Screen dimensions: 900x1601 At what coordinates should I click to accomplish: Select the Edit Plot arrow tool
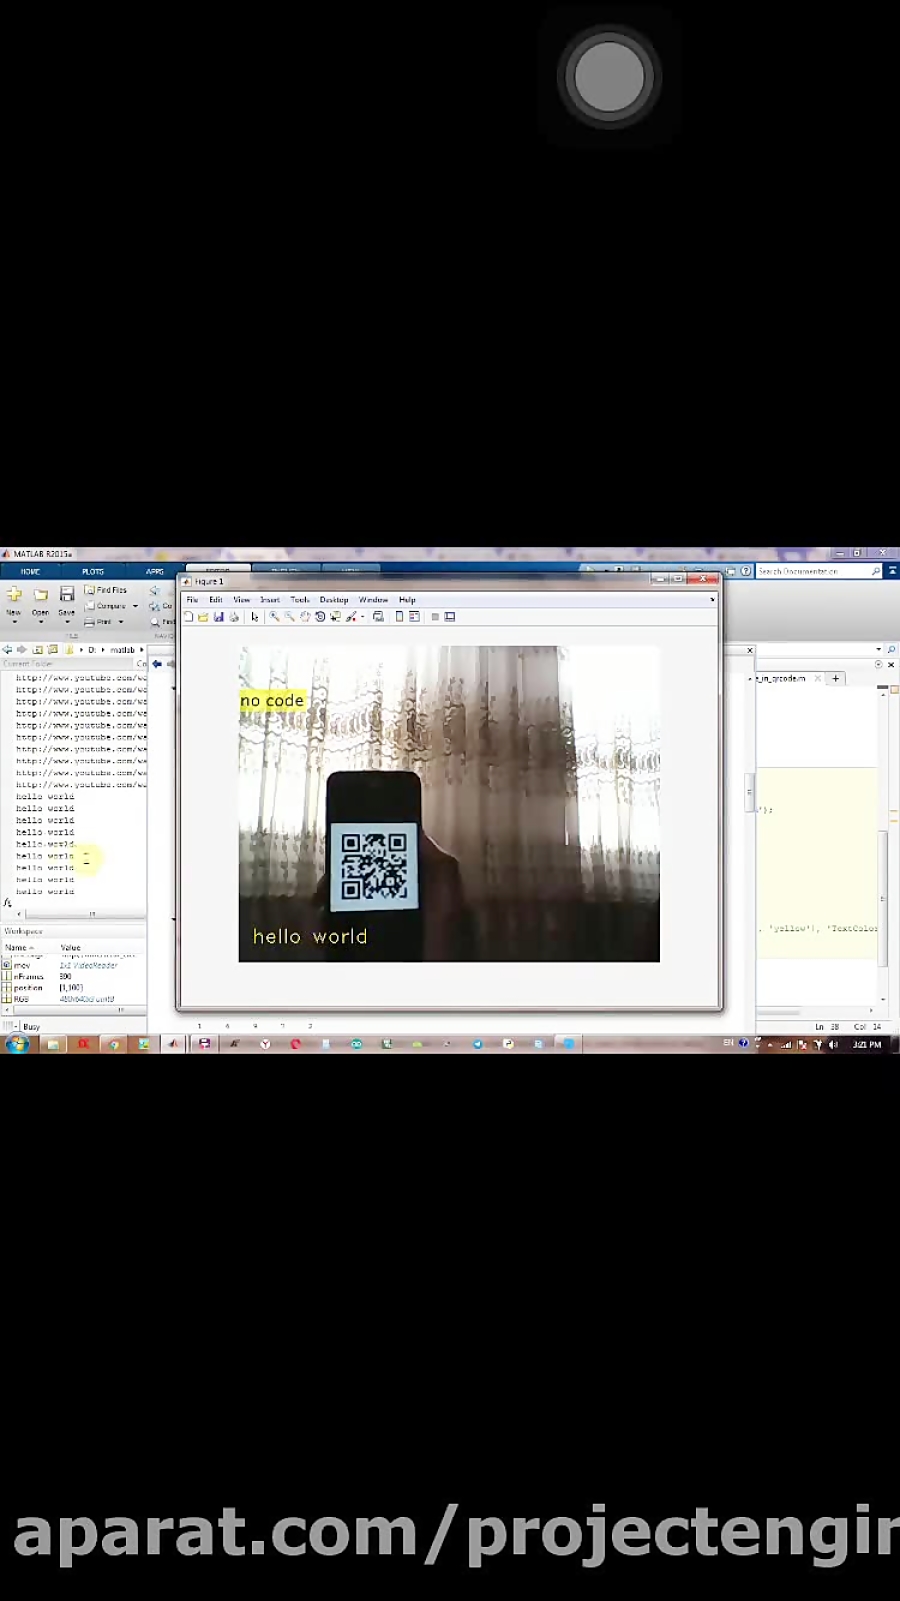click(255, 617)
